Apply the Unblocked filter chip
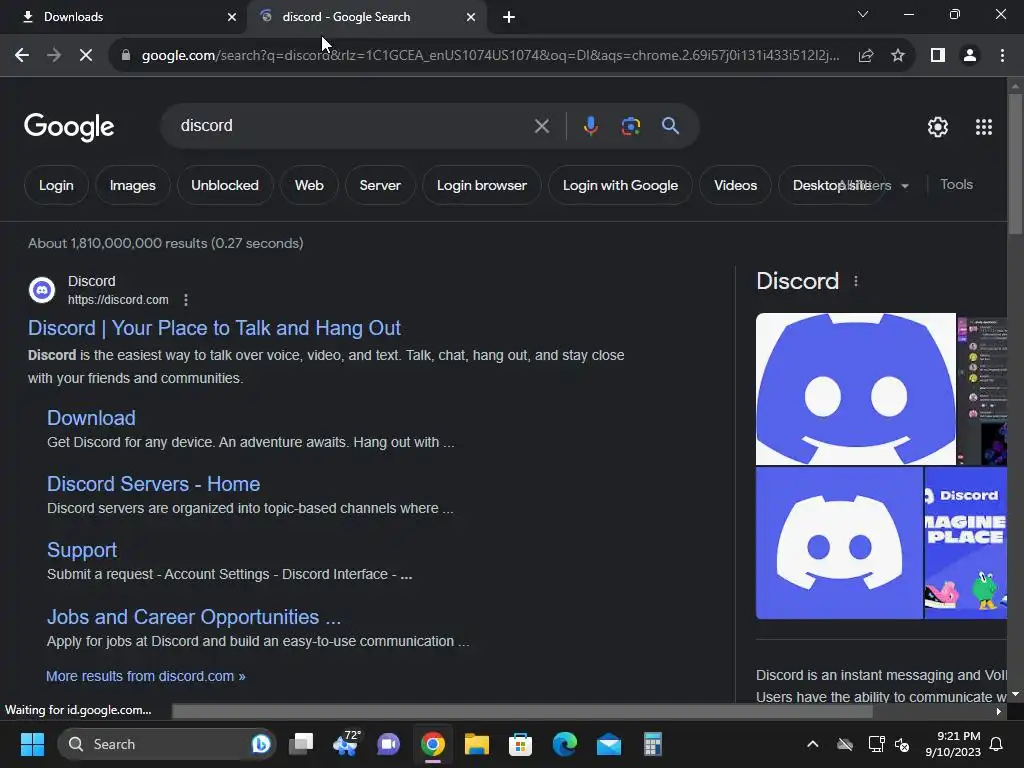The image size is (1024, 768). [x=225, y=185]
